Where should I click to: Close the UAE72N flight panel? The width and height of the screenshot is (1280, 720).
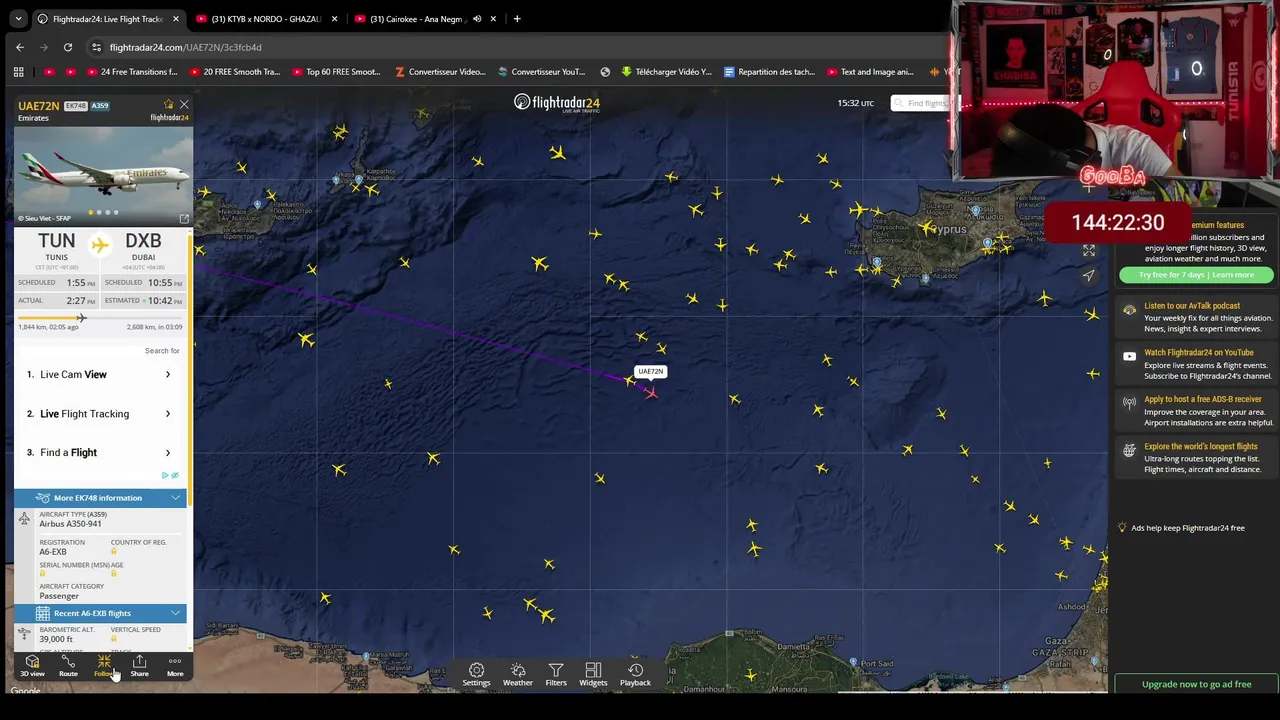[x=184, y=104]
